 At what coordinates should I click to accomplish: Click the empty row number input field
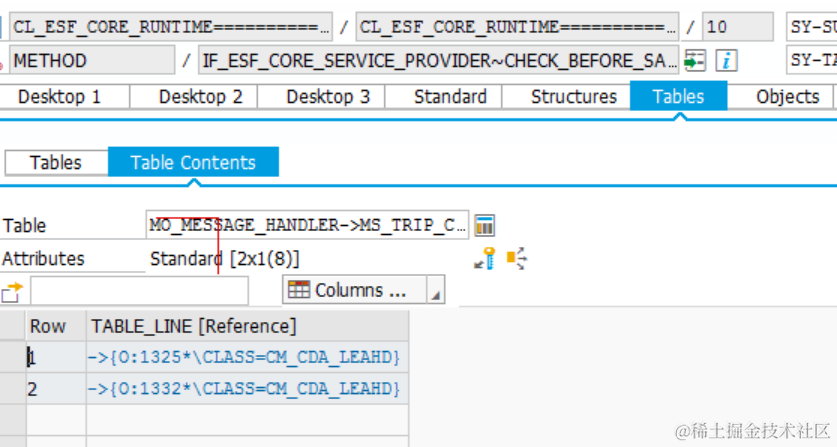pos(139,291)
